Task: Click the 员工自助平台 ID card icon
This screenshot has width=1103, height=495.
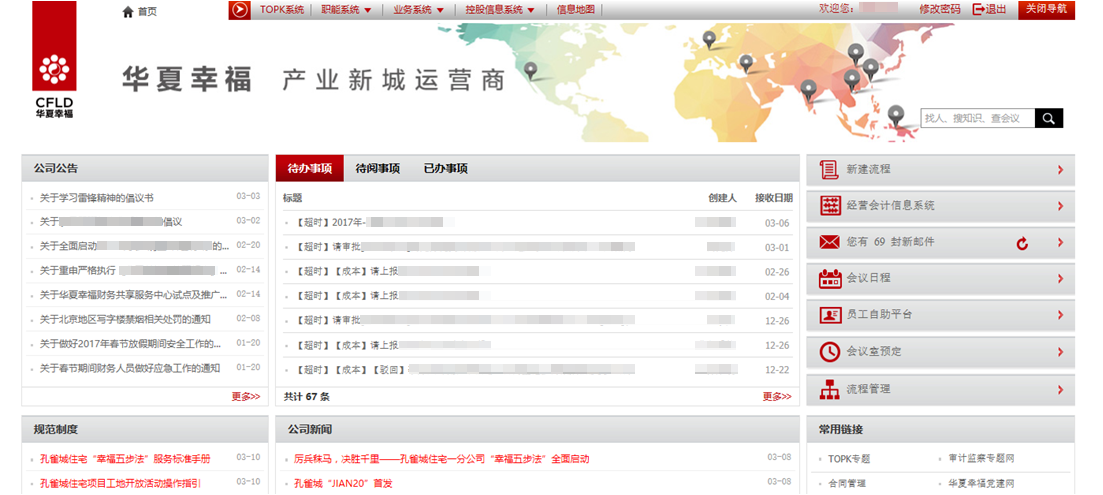Action: [x=830, y=315]
